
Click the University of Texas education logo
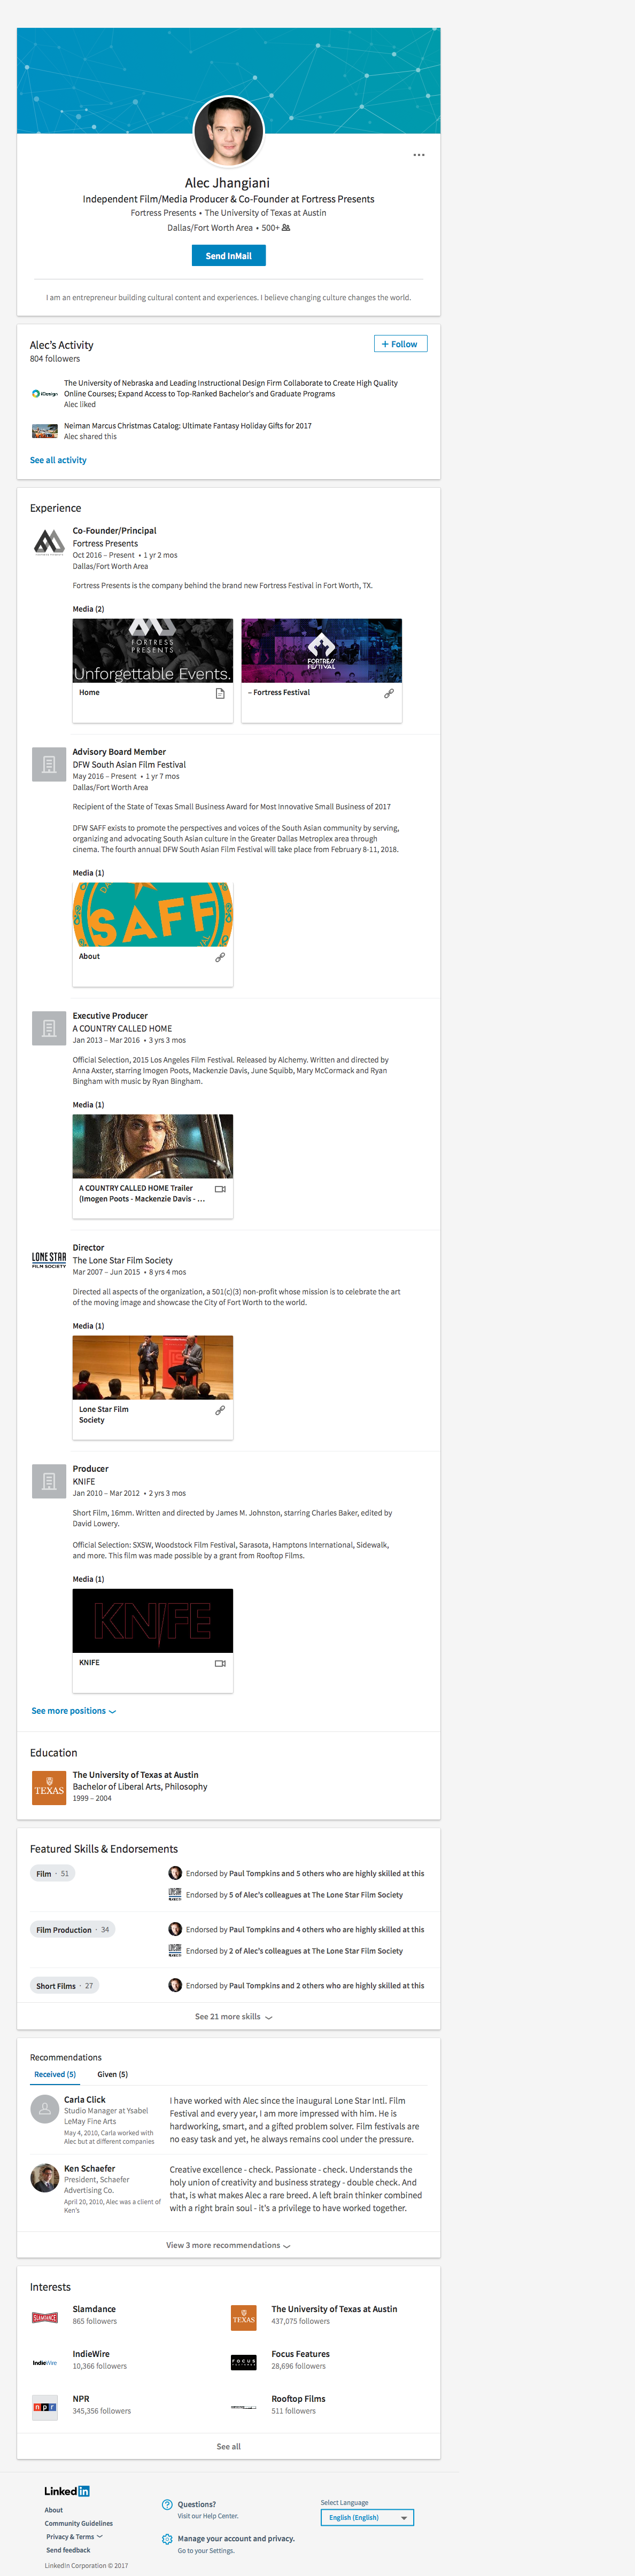coord(49,1787)
